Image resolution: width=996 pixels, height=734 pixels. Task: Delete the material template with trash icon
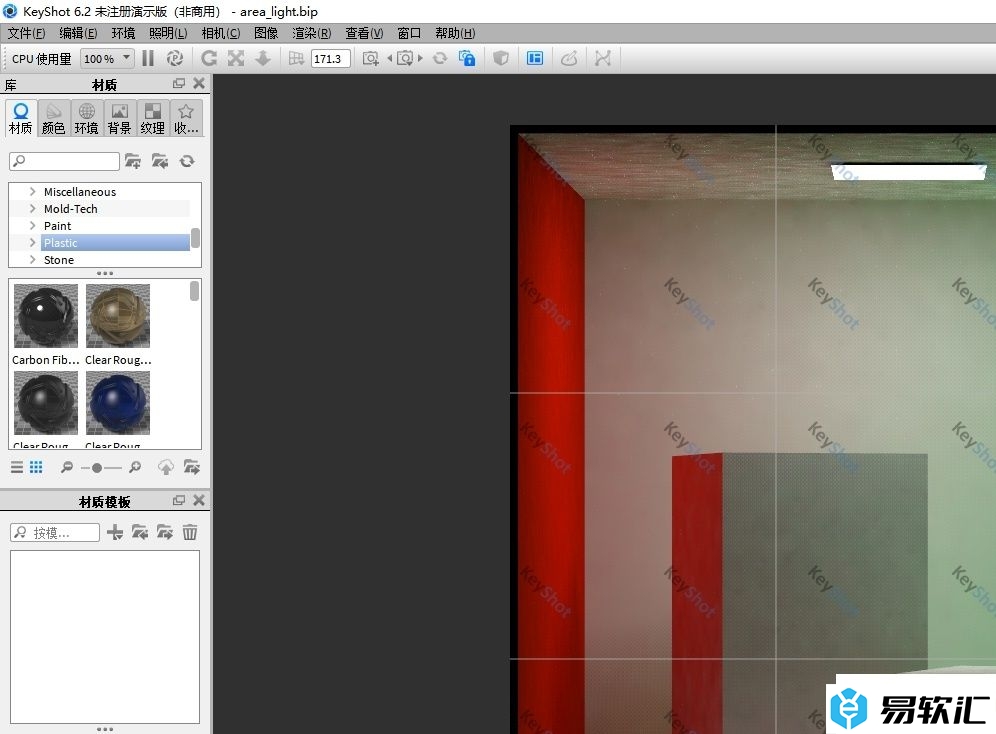point(190,532)
